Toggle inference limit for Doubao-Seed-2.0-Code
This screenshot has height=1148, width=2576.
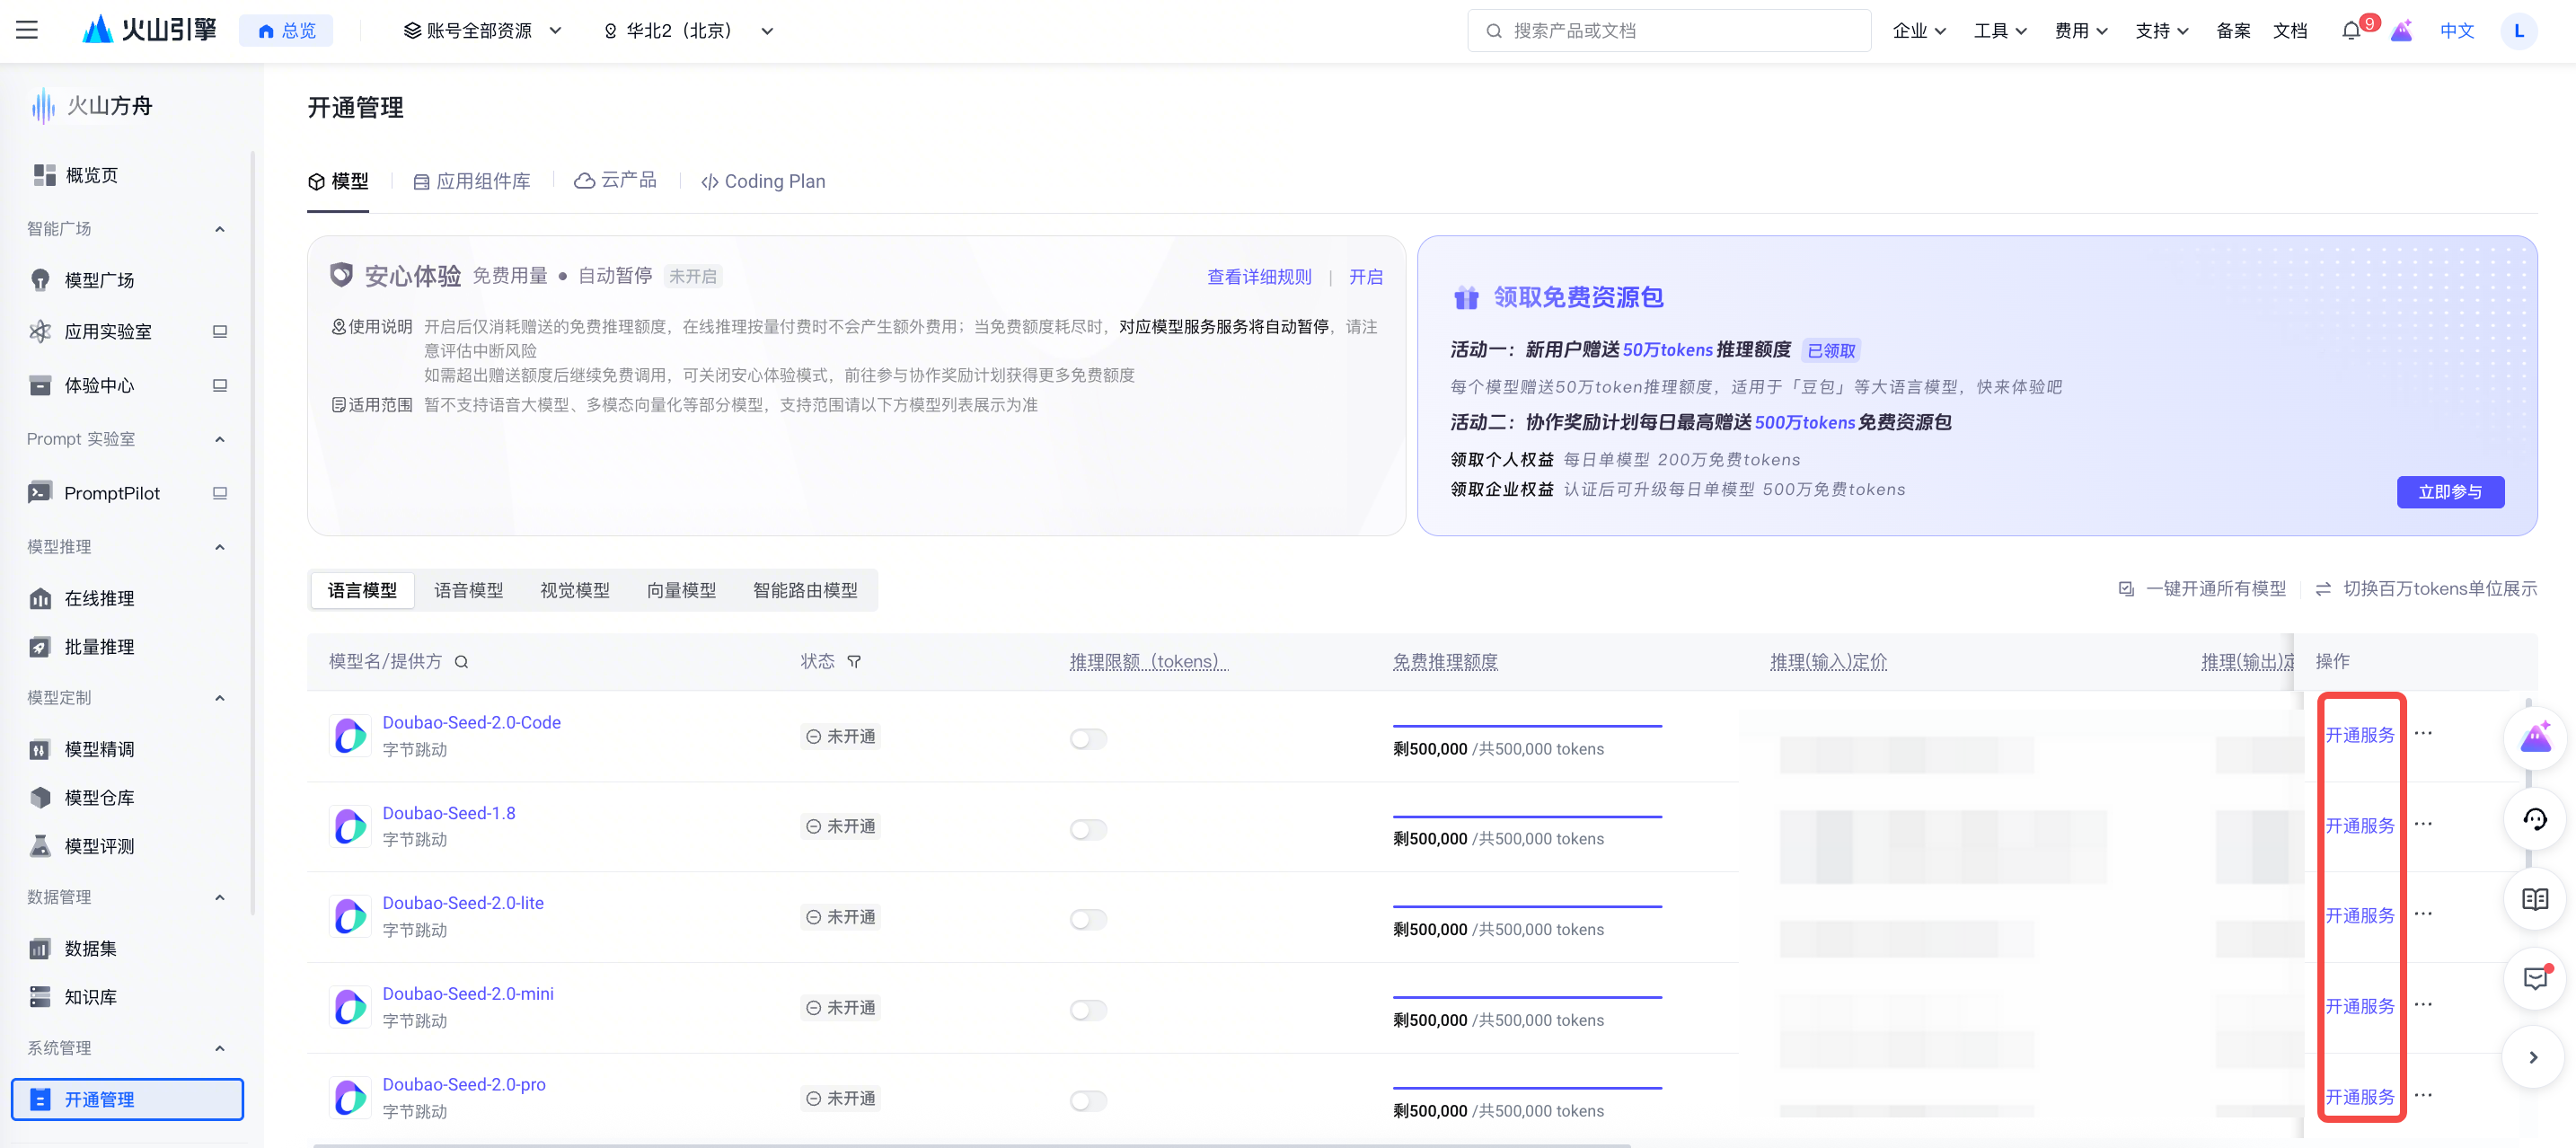(1088, 739)
